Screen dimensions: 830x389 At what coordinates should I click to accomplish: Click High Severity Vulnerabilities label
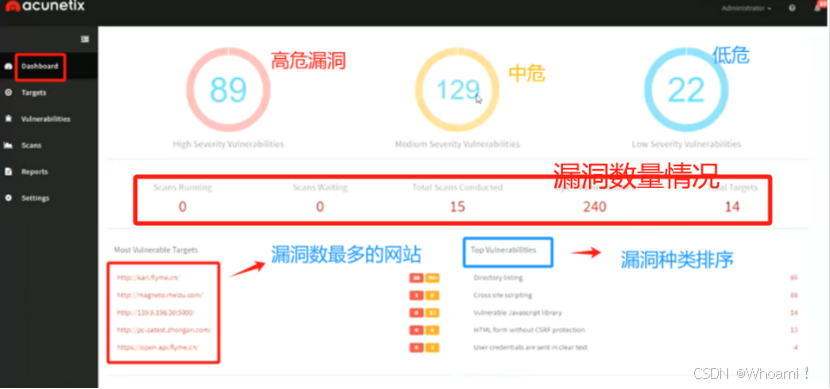(x=228, y=144)
